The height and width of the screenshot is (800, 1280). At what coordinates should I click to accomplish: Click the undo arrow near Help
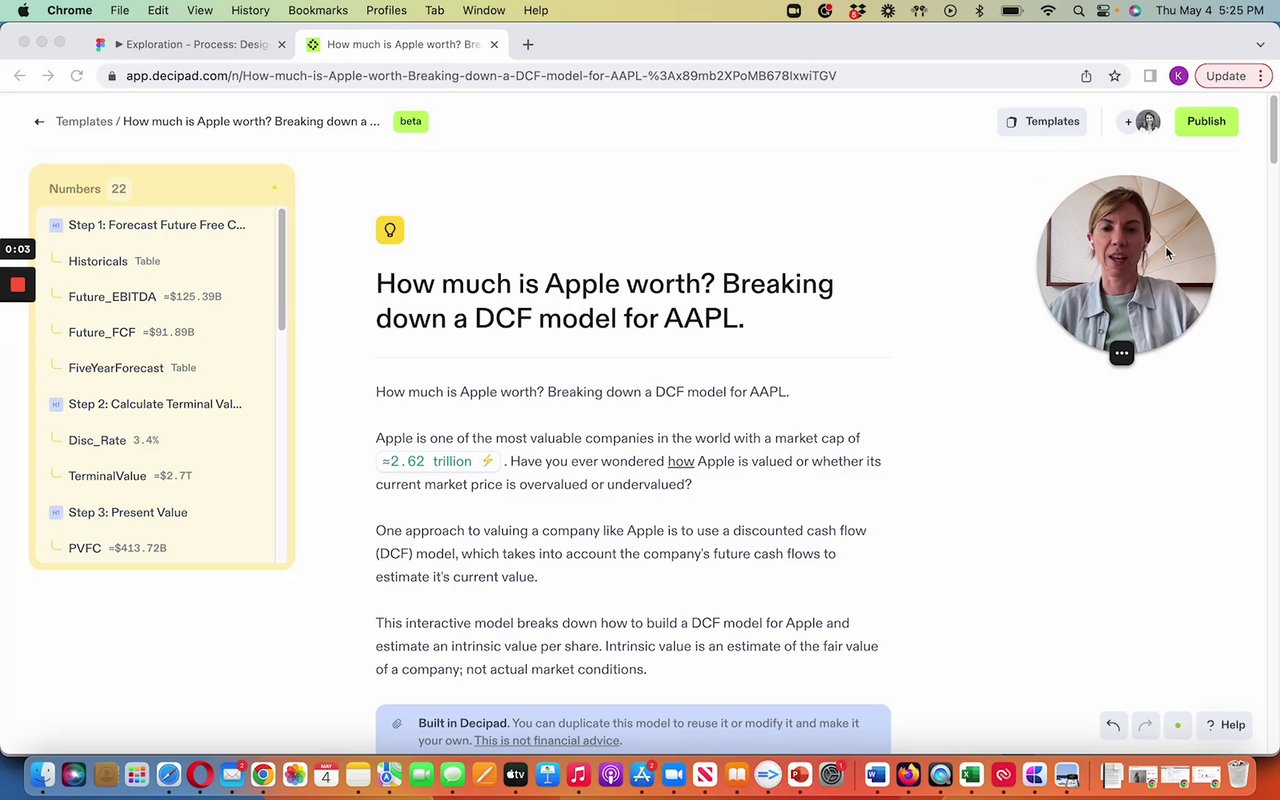point(1113,725)
